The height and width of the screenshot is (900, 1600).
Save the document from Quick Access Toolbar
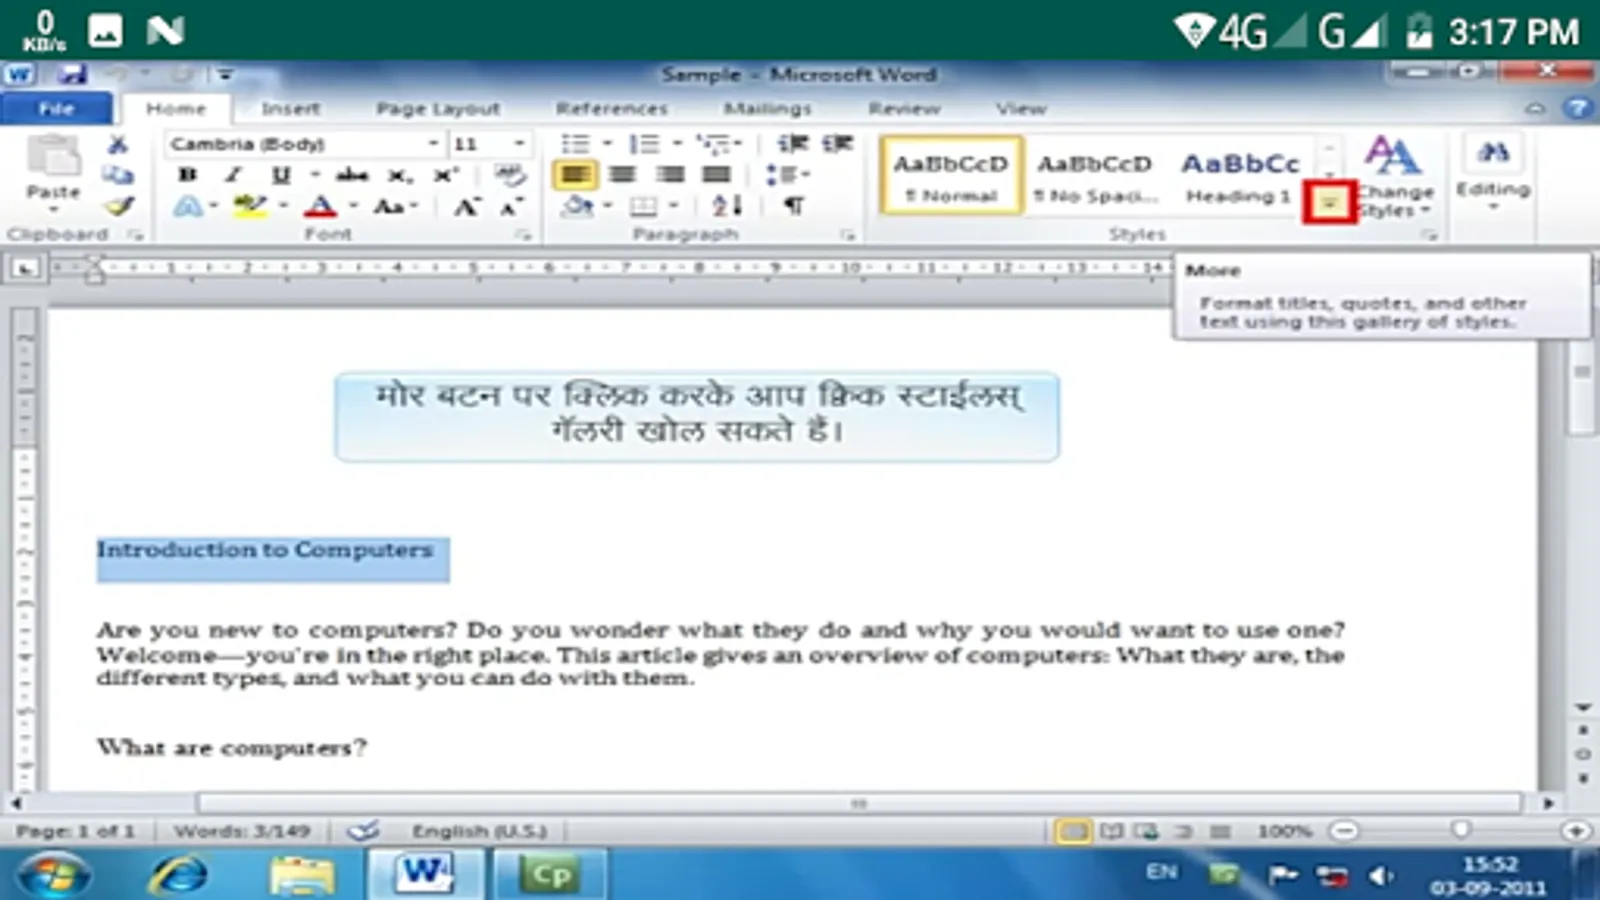pyautogui.click(x=70, y=74)
